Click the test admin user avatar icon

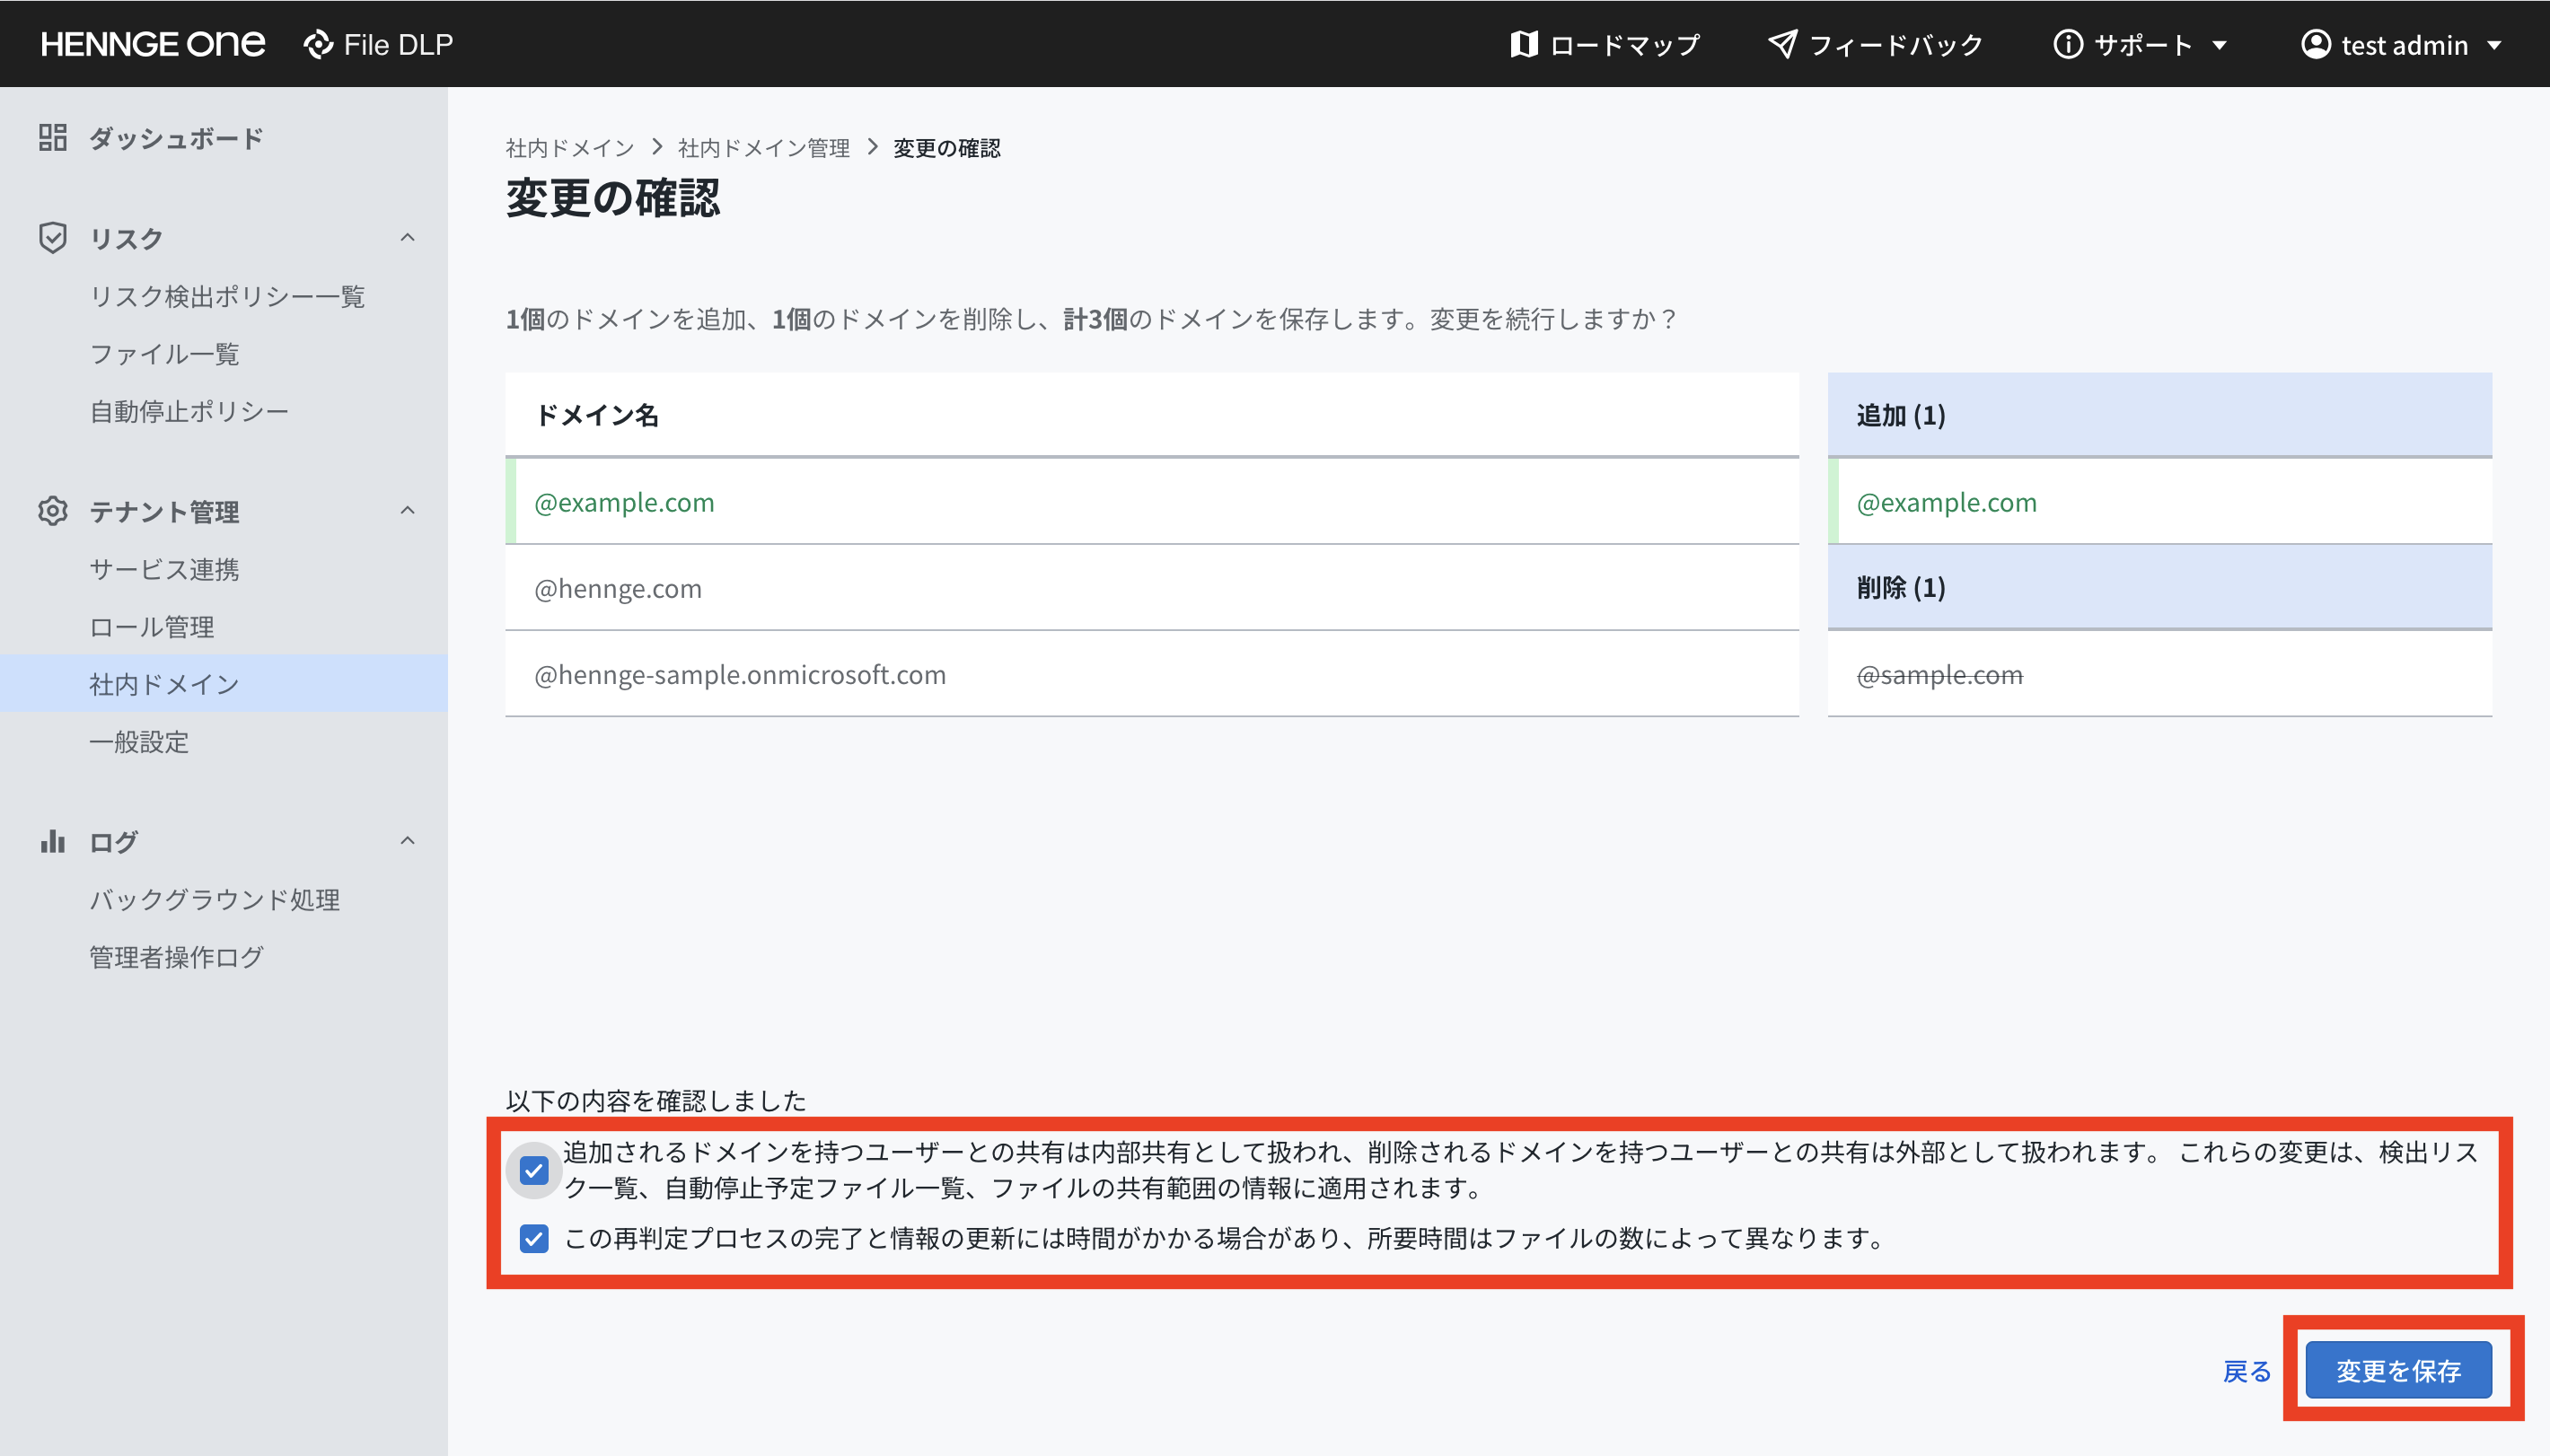[2315, 44]
